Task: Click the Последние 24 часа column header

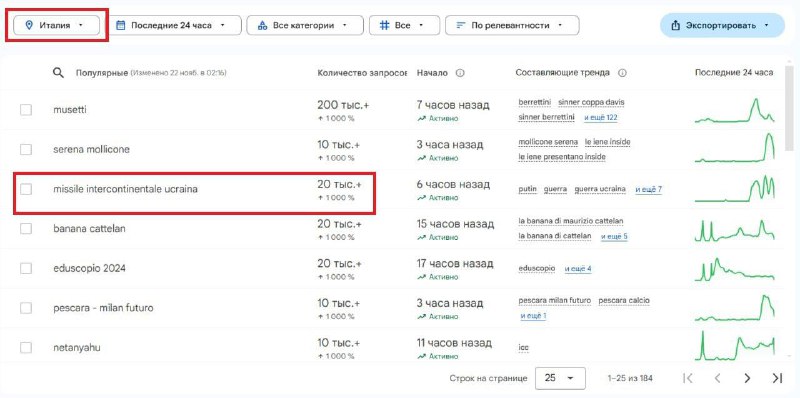Action: point(734,73)
